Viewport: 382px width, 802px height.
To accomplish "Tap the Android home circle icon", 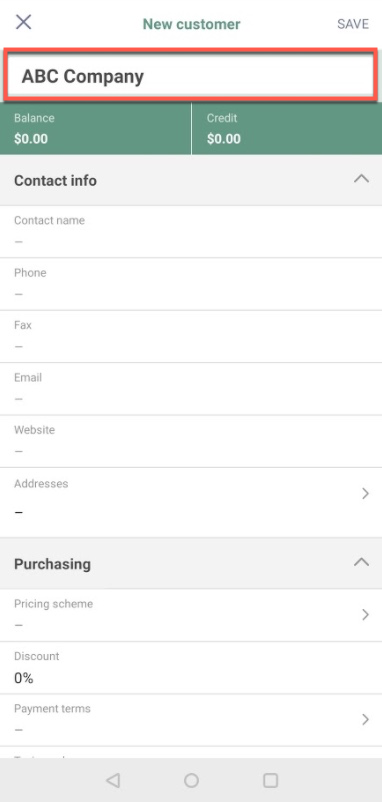I will tap(191, 780).
